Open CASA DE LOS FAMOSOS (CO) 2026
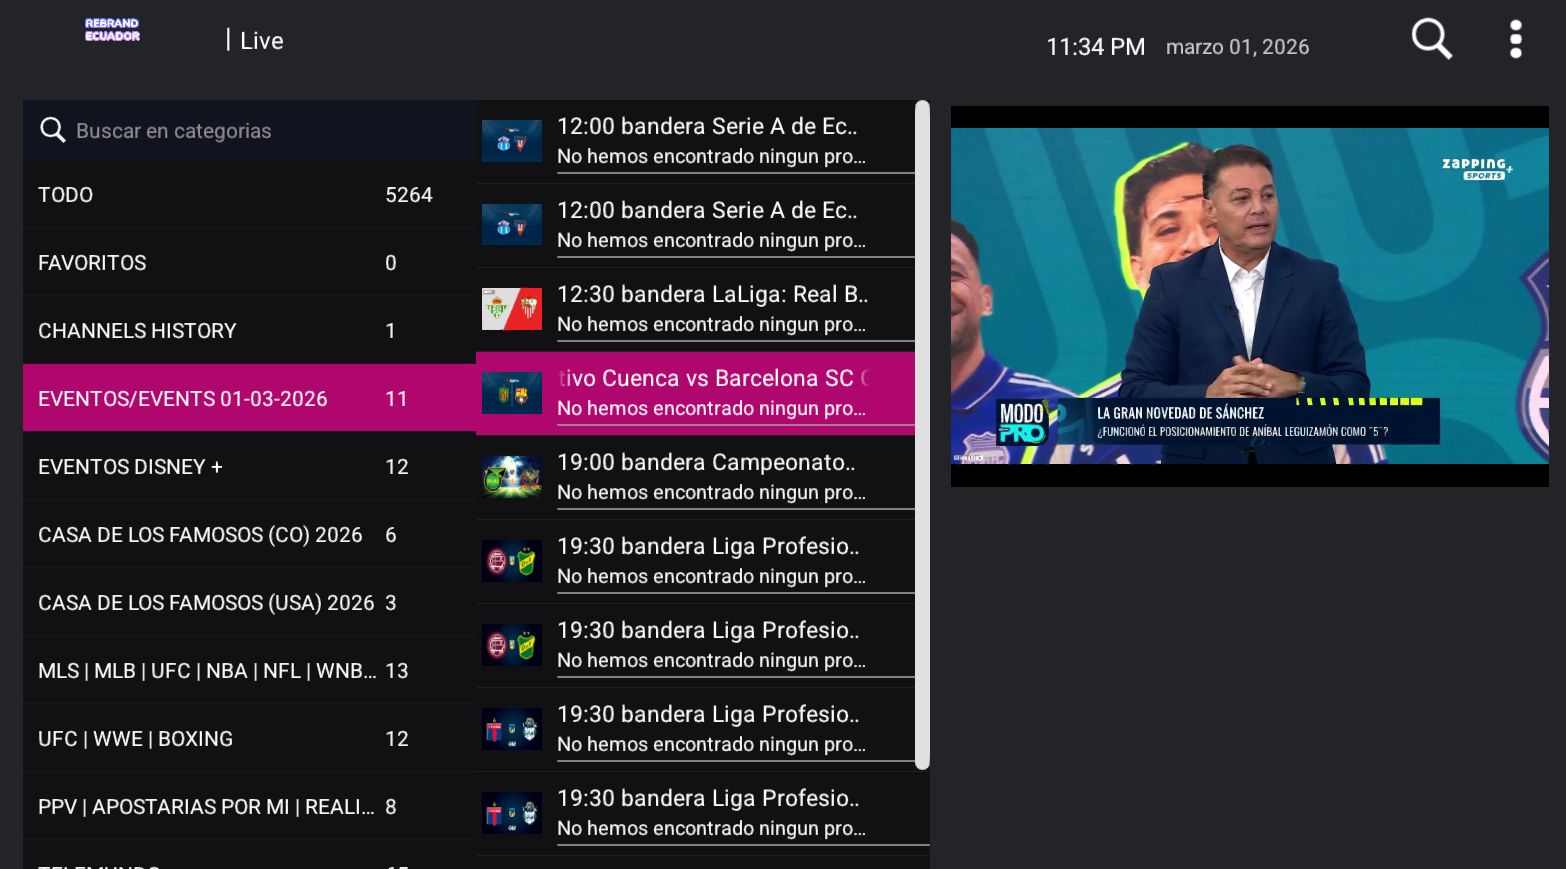Image resolution: width=1566 pixels, height=869 pixels. (250, 535)
